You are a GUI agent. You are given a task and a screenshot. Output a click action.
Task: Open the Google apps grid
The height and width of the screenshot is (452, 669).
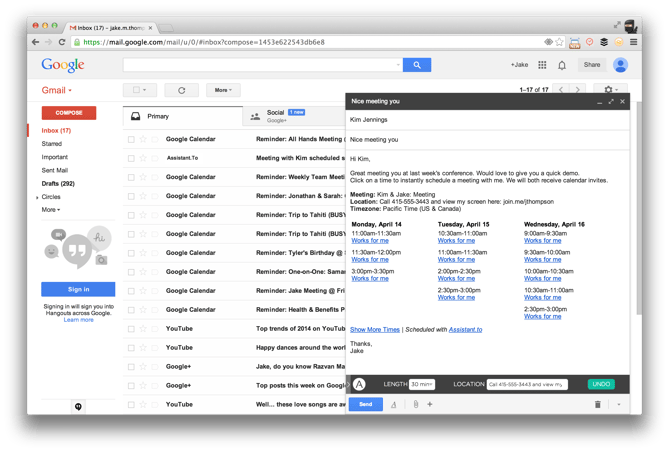coord(542,65)
